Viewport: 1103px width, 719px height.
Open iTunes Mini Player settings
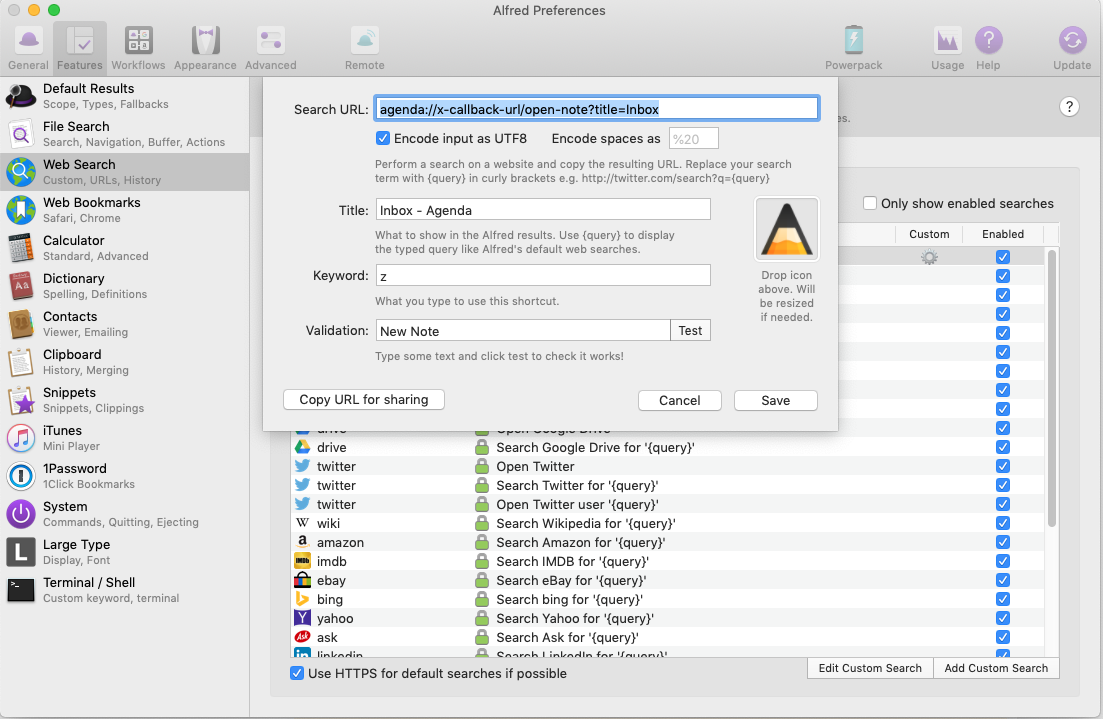125,438
